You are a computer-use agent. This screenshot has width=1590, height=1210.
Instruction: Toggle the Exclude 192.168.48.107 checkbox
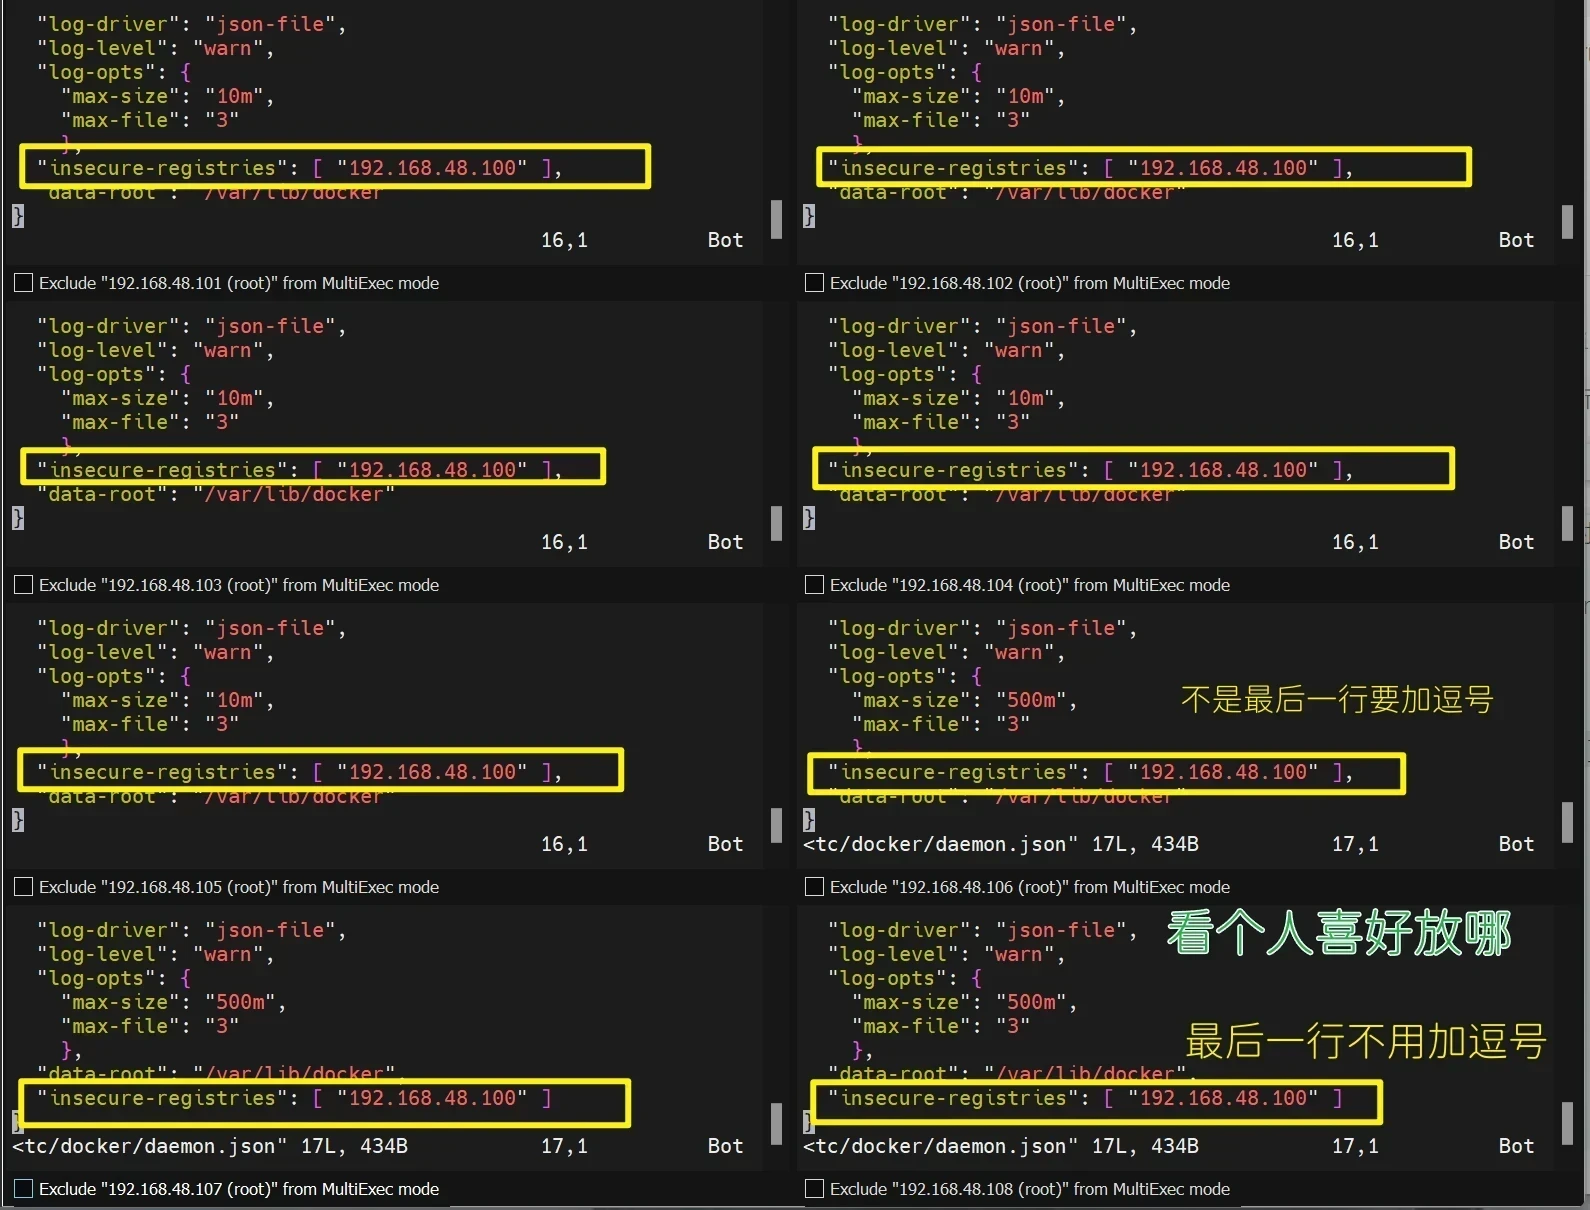(x=24, y=1189)
